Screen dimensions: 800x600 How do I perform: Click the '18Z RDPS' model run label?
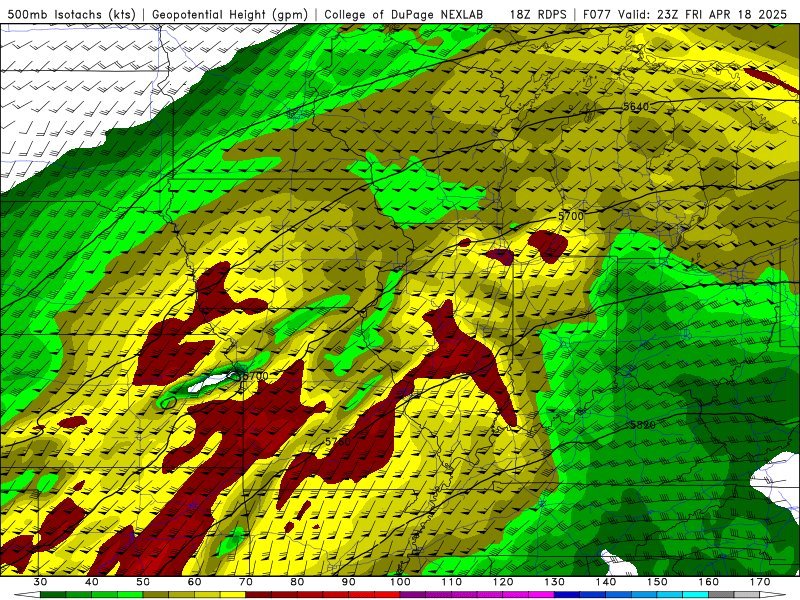pyautogui.click(x=538, y=14)
